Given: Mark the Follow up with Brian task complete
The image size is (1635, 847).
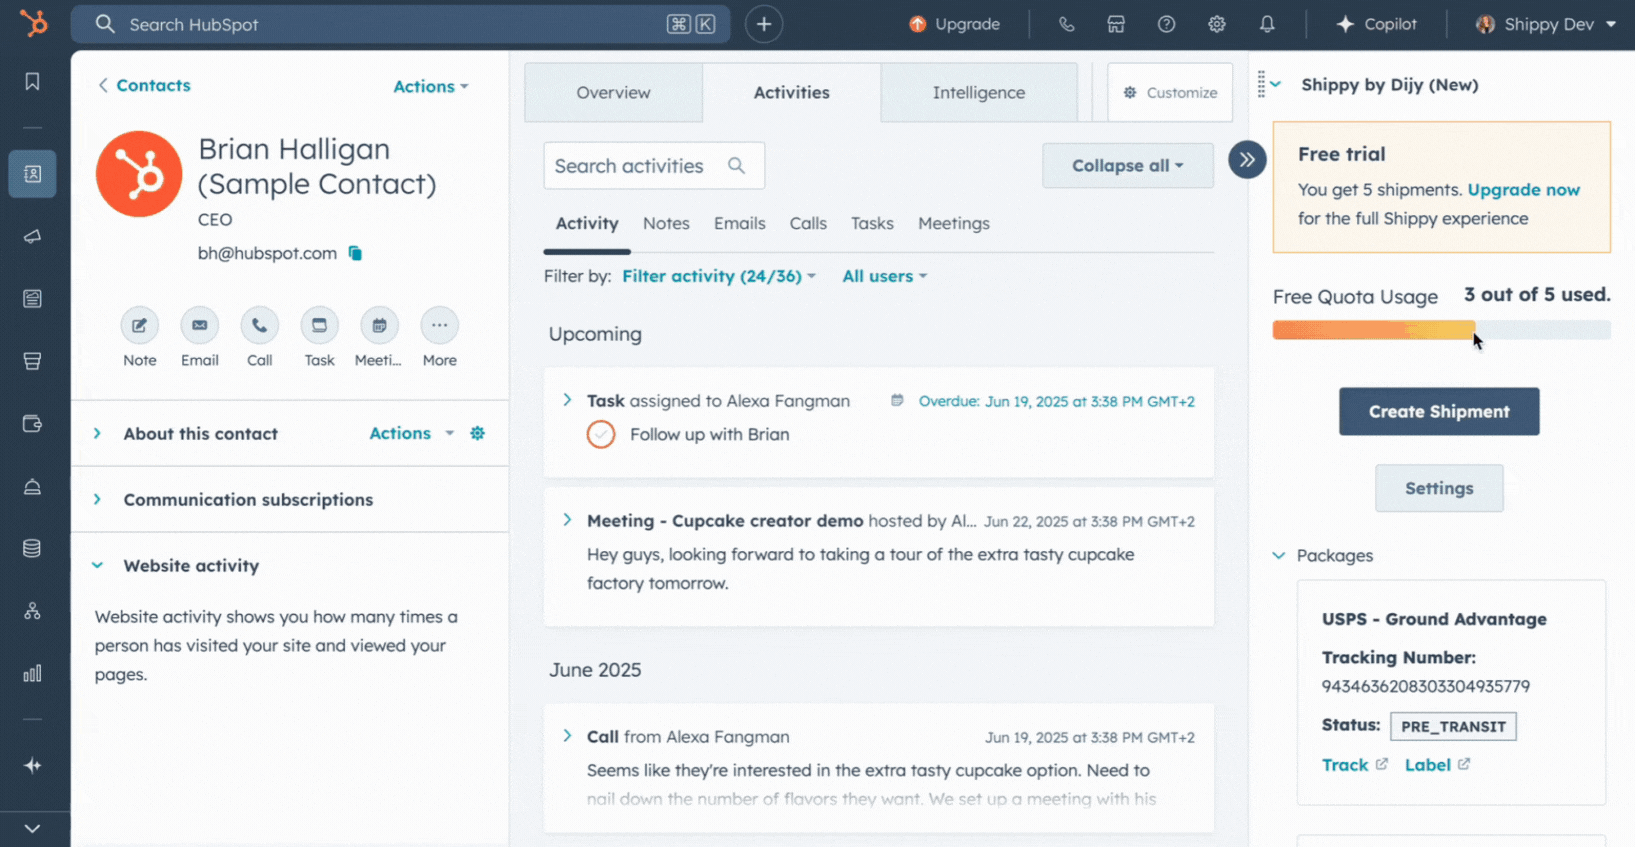Looking at the screenshot, I should (601, 434).
